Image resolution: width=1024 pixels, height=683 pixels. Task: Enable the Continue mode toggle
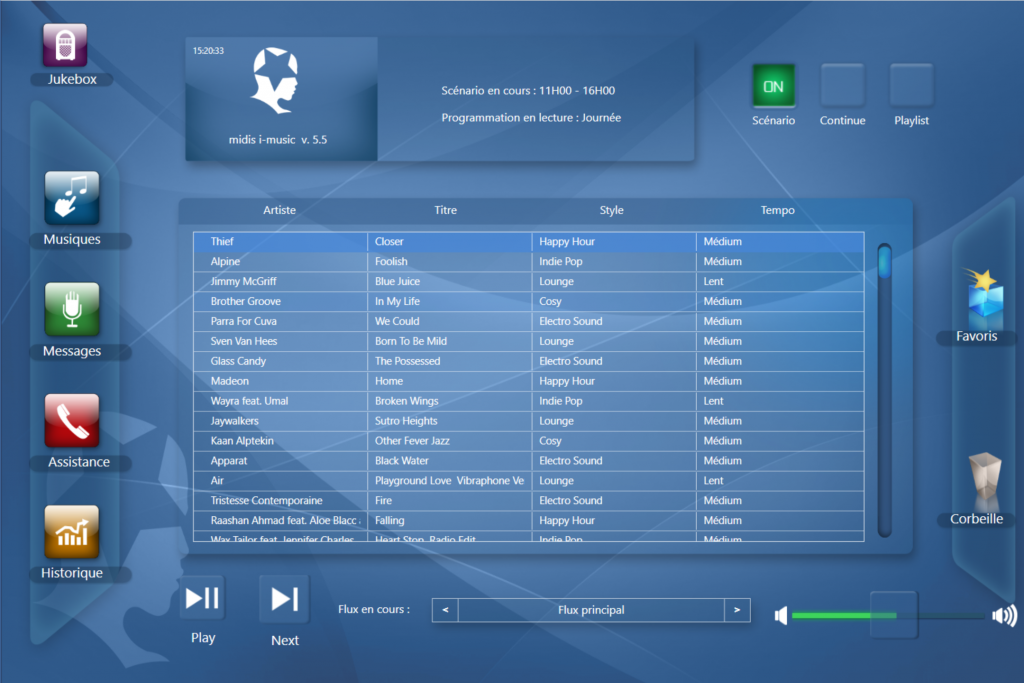pyautogui.click(x=842, y=86)
